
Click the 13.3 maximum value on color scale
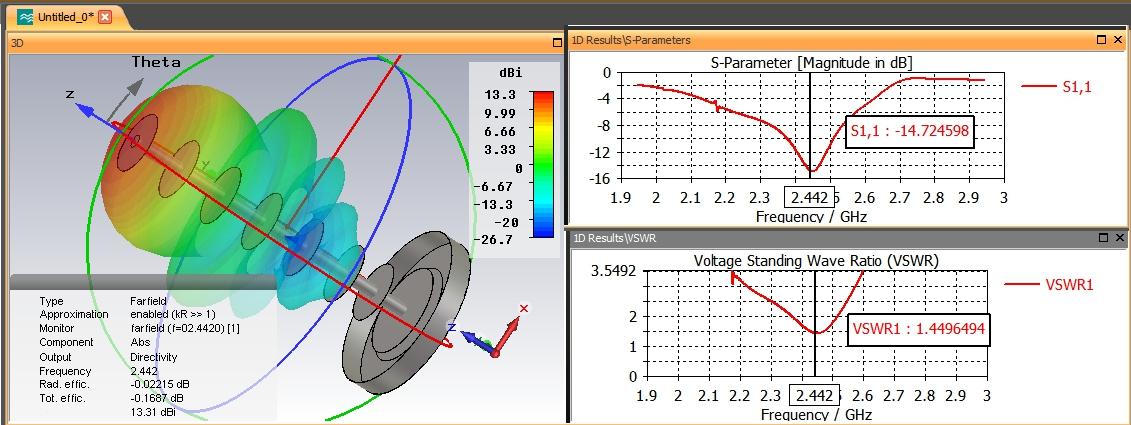point(500,95)
